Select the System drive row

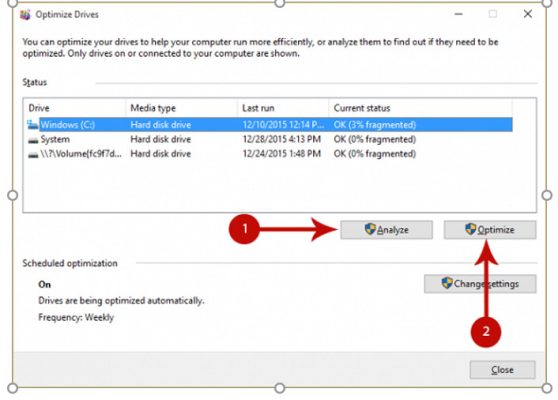click(x=270, y=139)
